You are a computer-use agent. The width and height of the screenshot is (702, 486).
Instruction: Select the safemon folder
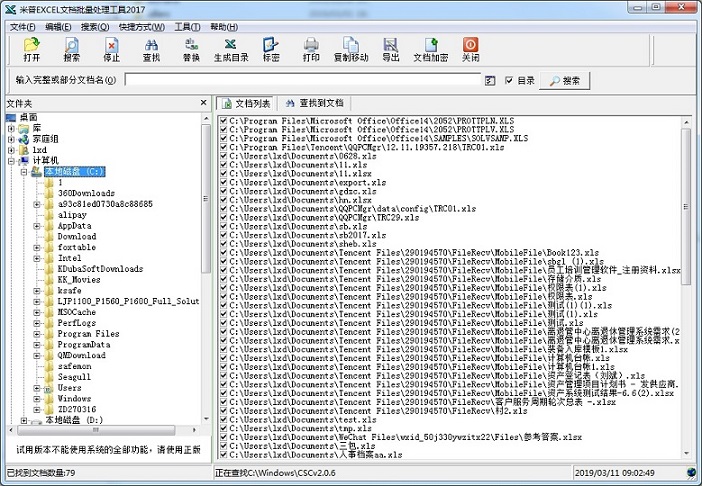74,366
